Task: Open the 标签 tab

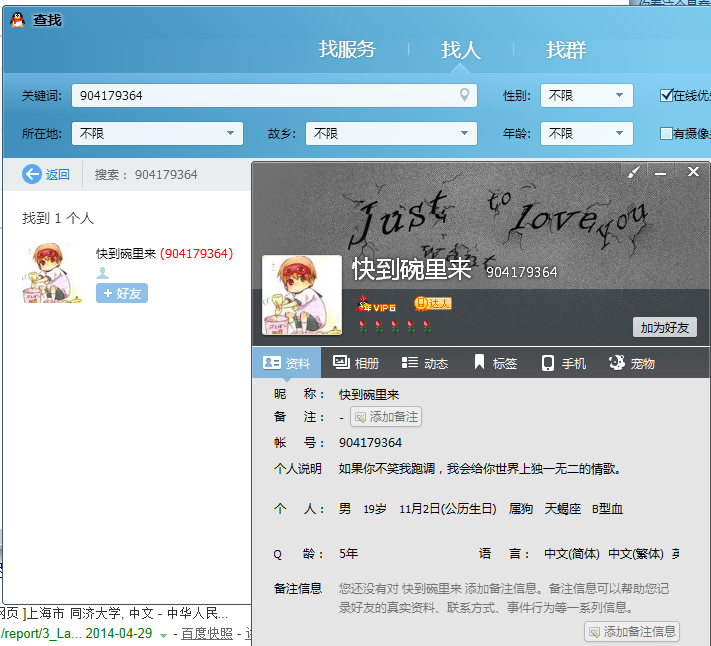Action: click(496, 363)
